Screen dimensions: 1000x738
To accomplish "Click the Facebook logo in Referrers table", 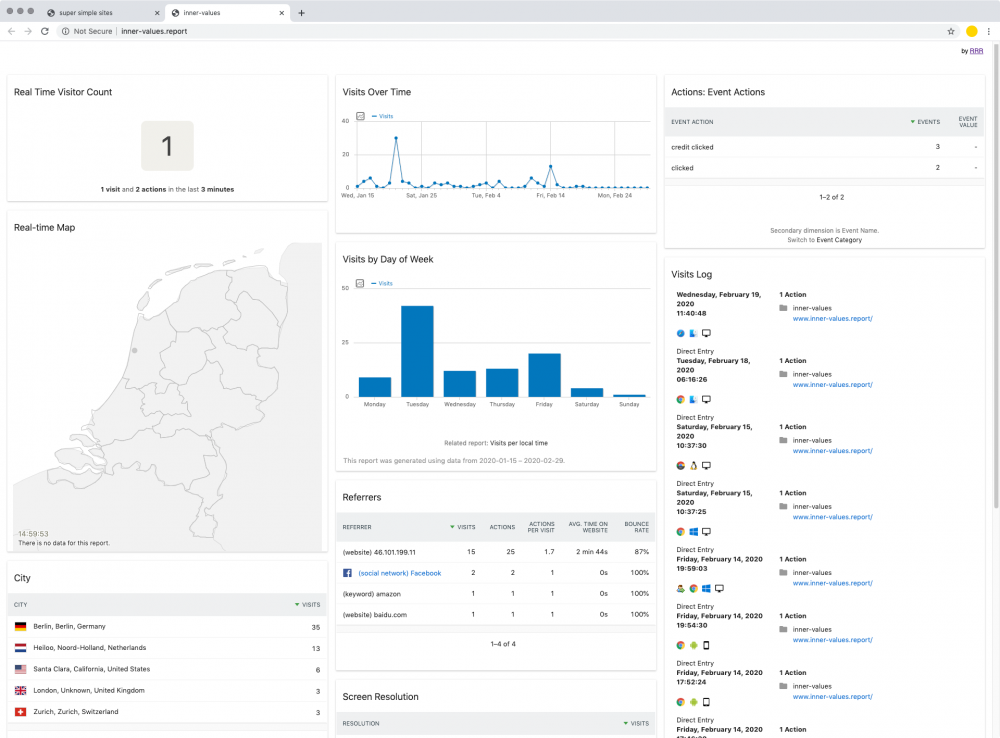I will pyautogui.click(x=348, y=573).
